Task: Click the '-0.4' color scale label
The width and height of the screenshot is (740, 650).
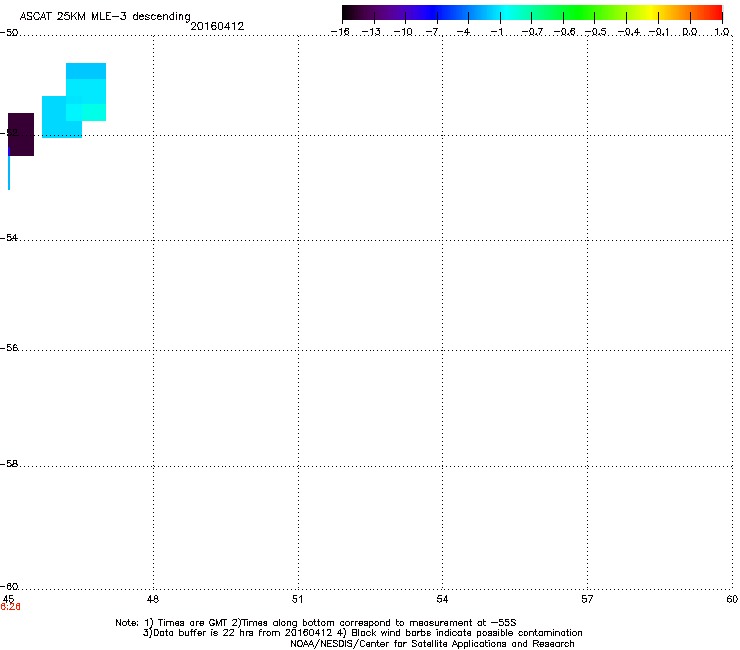Action: coord(629,32)
